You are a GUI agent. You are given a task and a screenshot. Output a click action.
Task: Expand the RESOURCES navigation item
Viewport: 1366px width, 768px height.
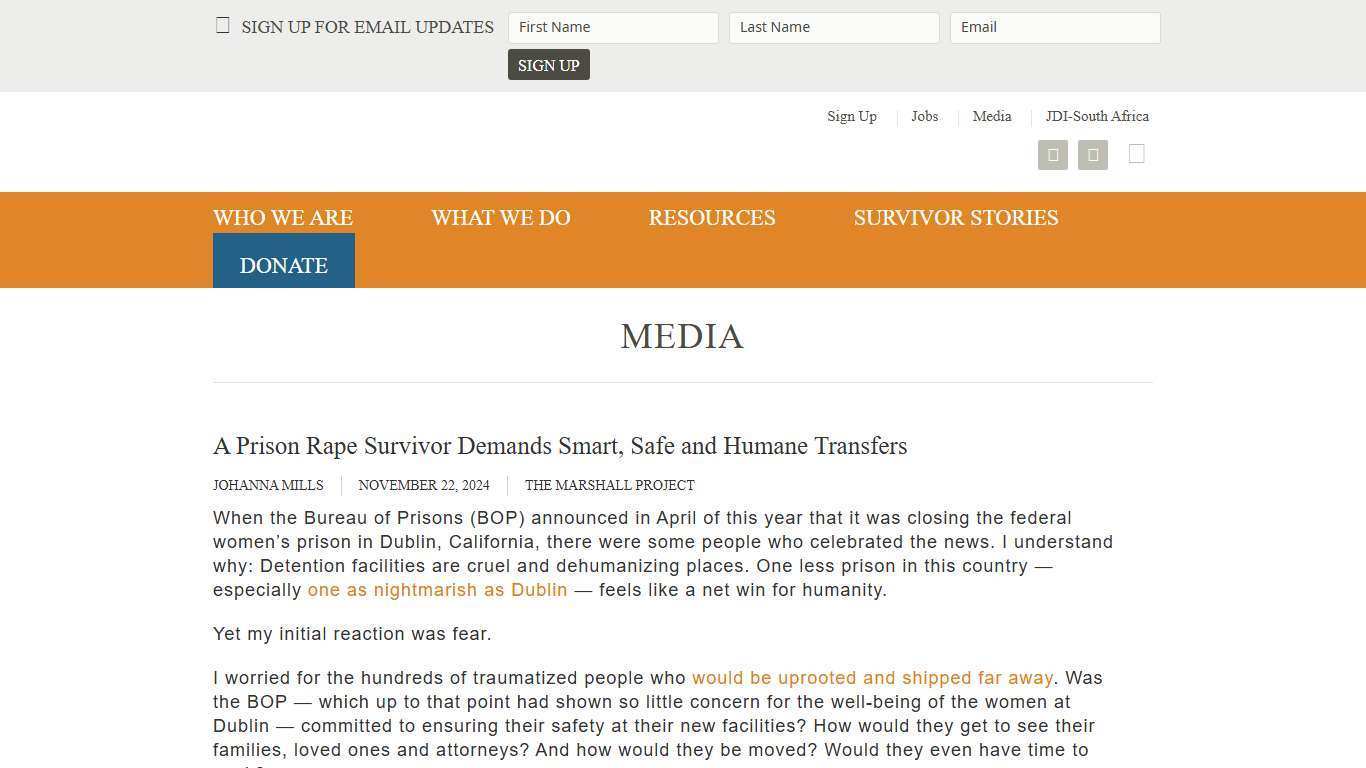point(712,217)
